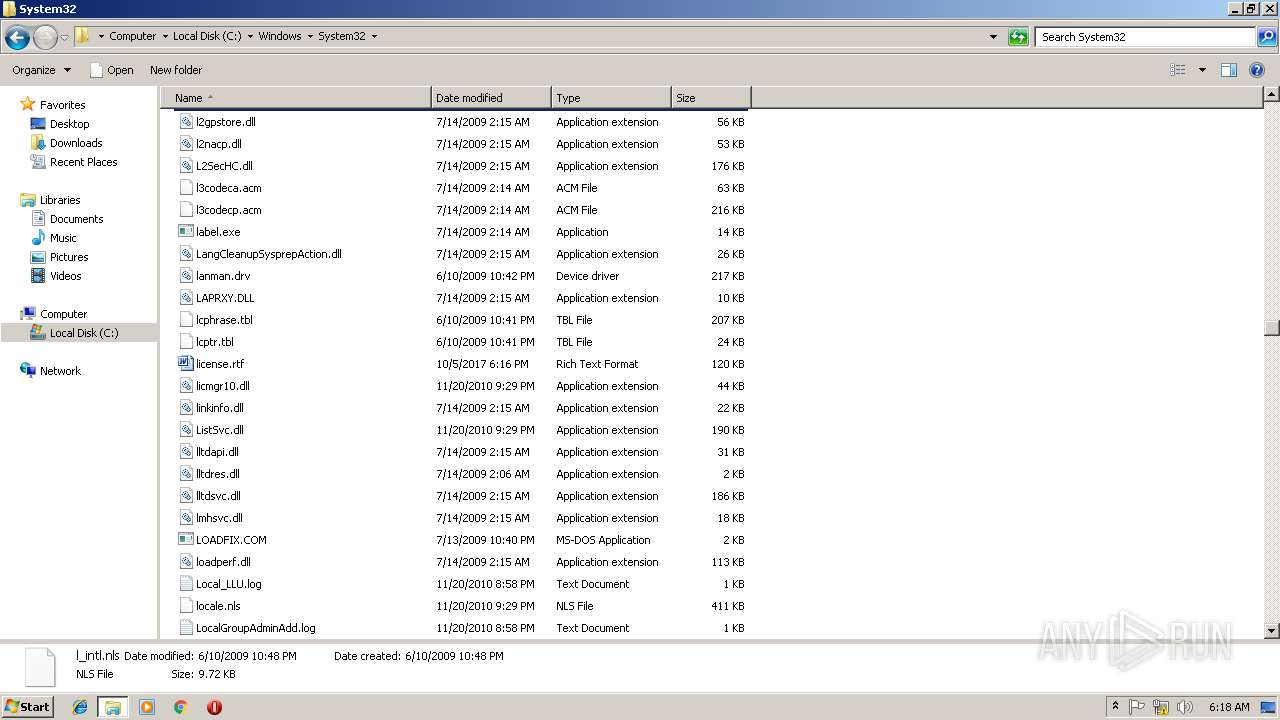Open the Start menu
The width and height of the screenshot is (1280, 720).
tap(27, 707)
